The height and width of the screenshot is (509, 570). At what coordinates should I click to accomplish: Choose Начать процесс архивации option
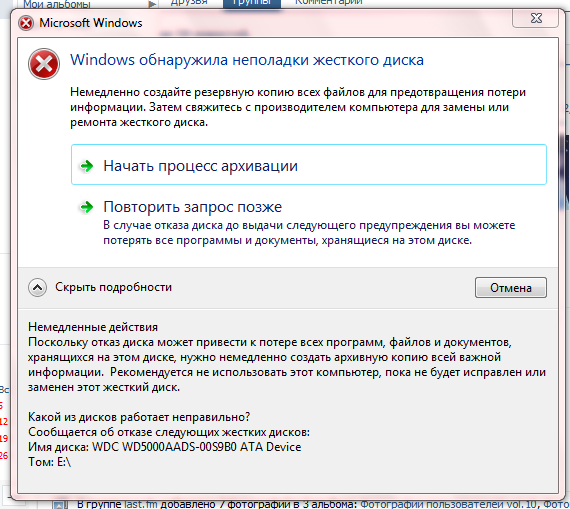point(309,165)
